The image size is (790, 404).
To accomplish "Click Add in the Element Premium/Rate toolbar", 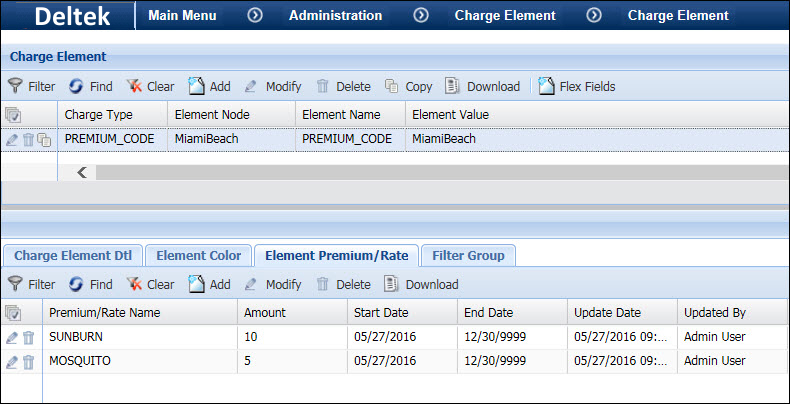I will (209, 284).
